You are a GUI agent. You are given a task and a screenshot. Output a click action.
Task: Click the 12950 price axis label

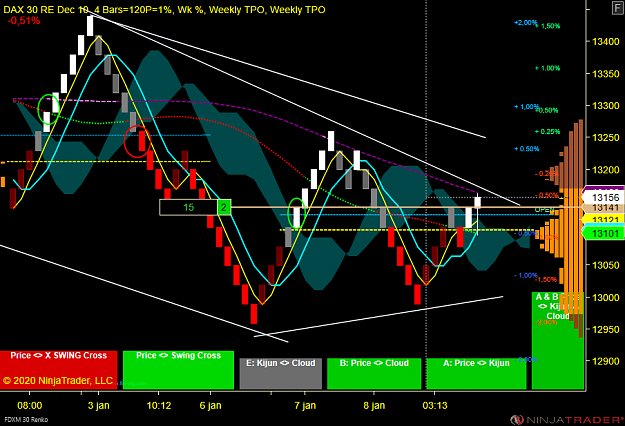click(606, 329)
